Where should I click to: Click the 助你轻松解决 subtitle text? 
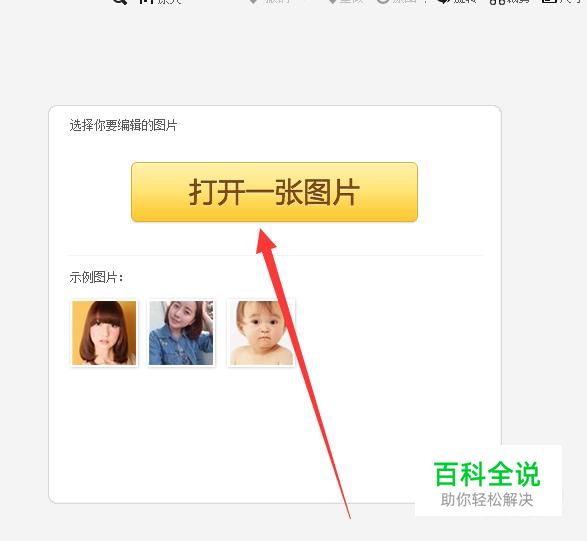coord(487,500)
